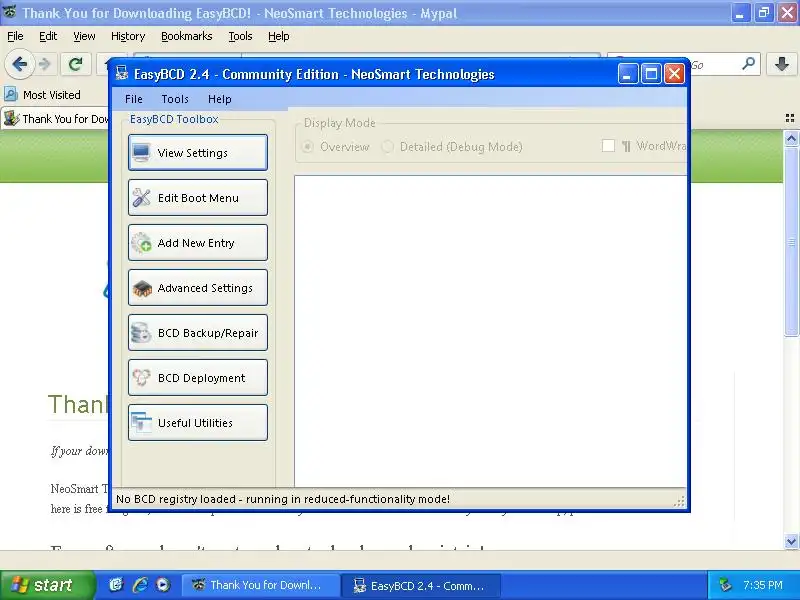Viewport: 800px width, 600px height.
Task: Click the status bar grip in EasyBCD
Action: coord(679,502)
